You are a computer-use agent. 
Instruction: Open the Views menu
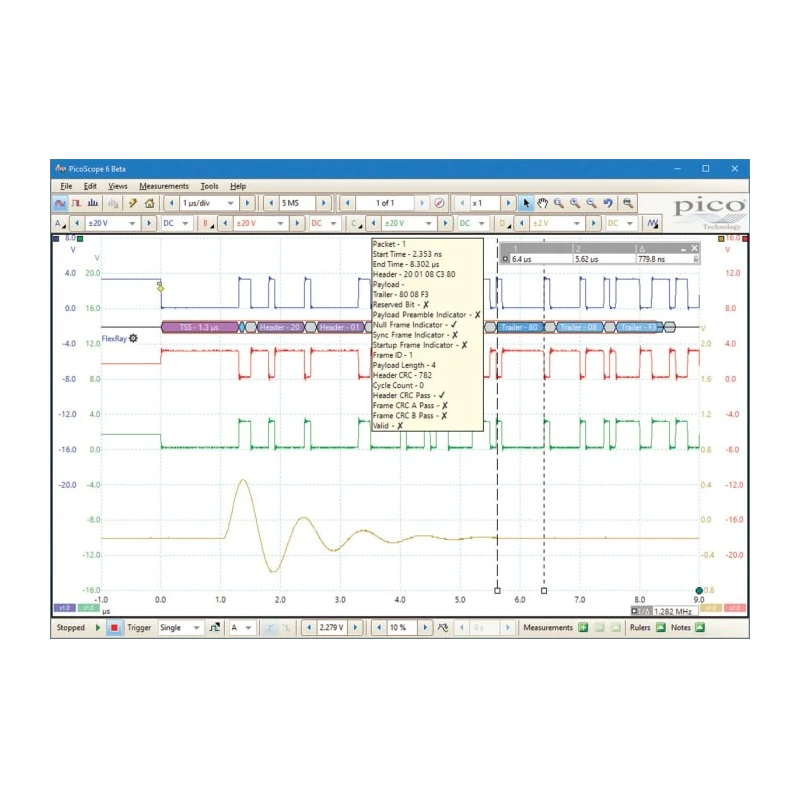117,186
